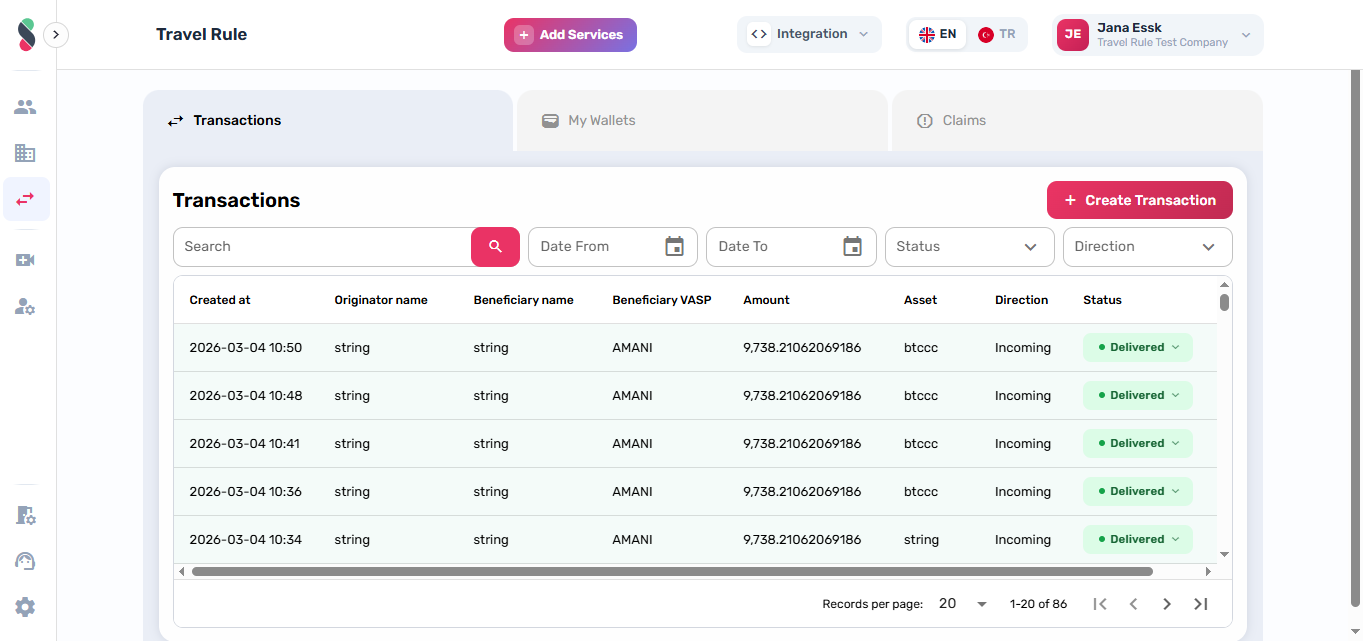This screenshot has width=1363, height=641.
Task: Select the 2026-03-04 10:50 transaction date
Action: pyautogui.click(x=245, y=348)
